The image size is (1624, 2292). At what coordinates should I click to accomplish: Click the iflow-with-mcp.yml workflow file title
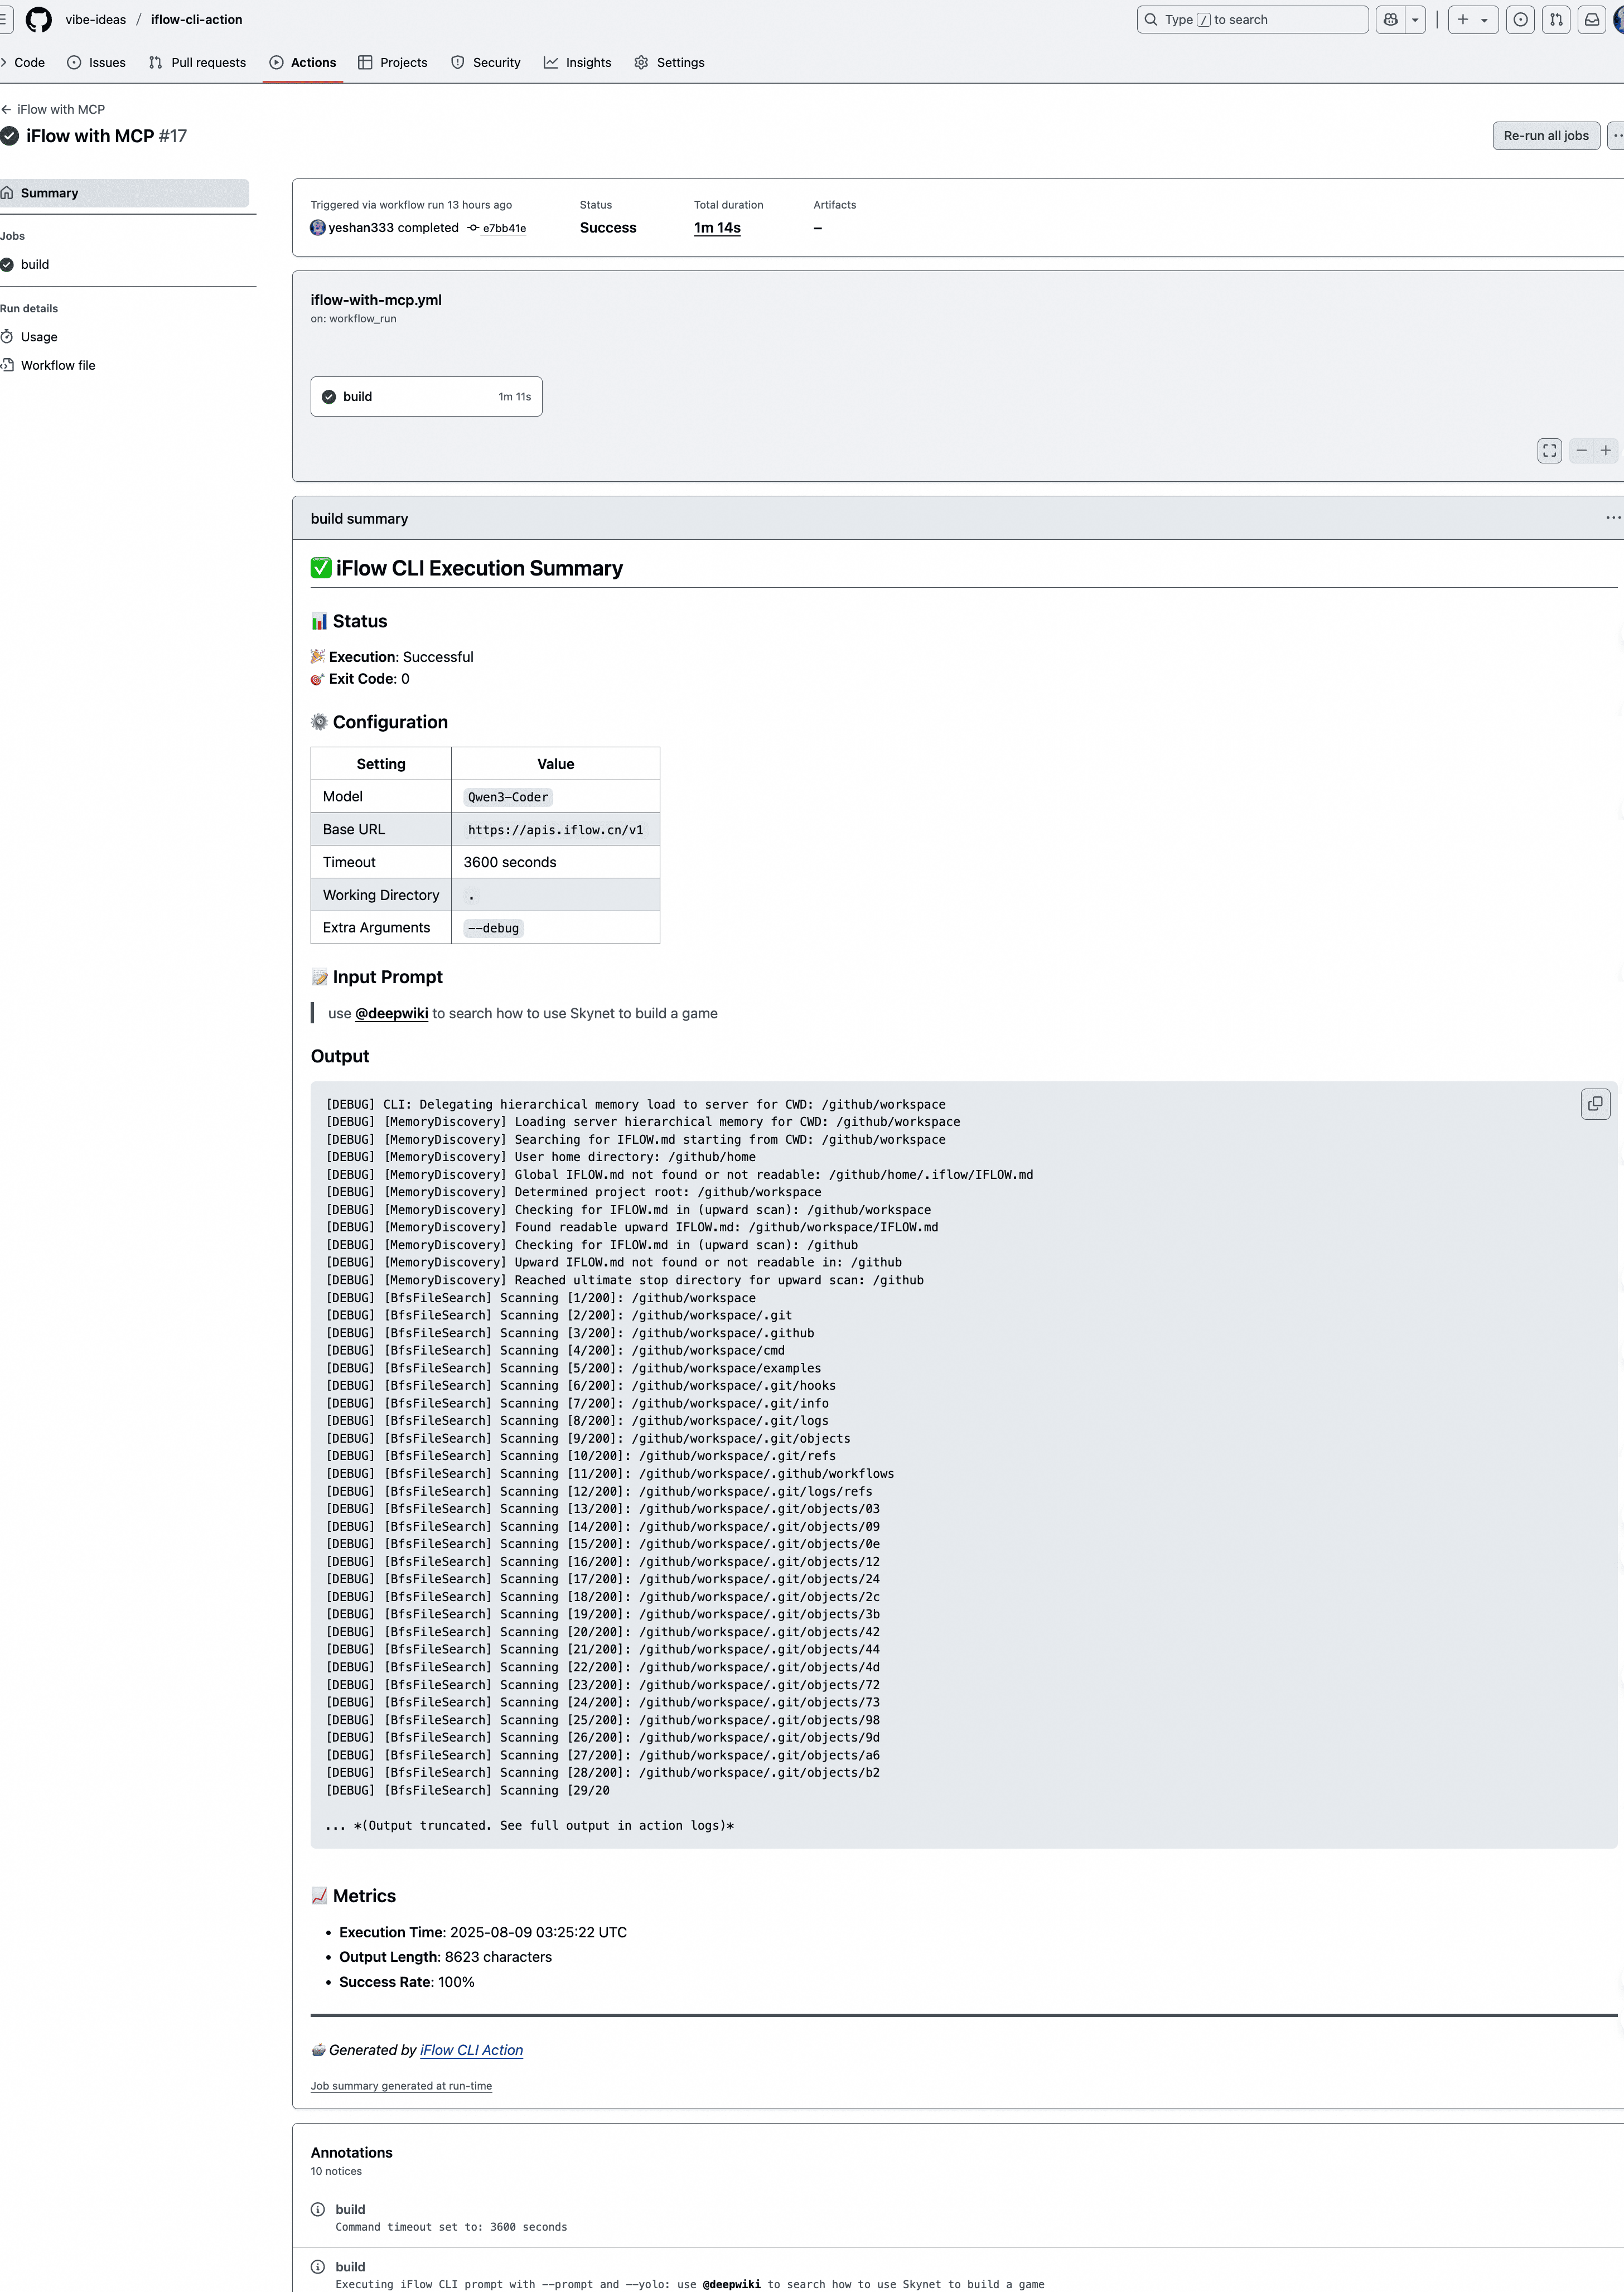pos(376,300)
